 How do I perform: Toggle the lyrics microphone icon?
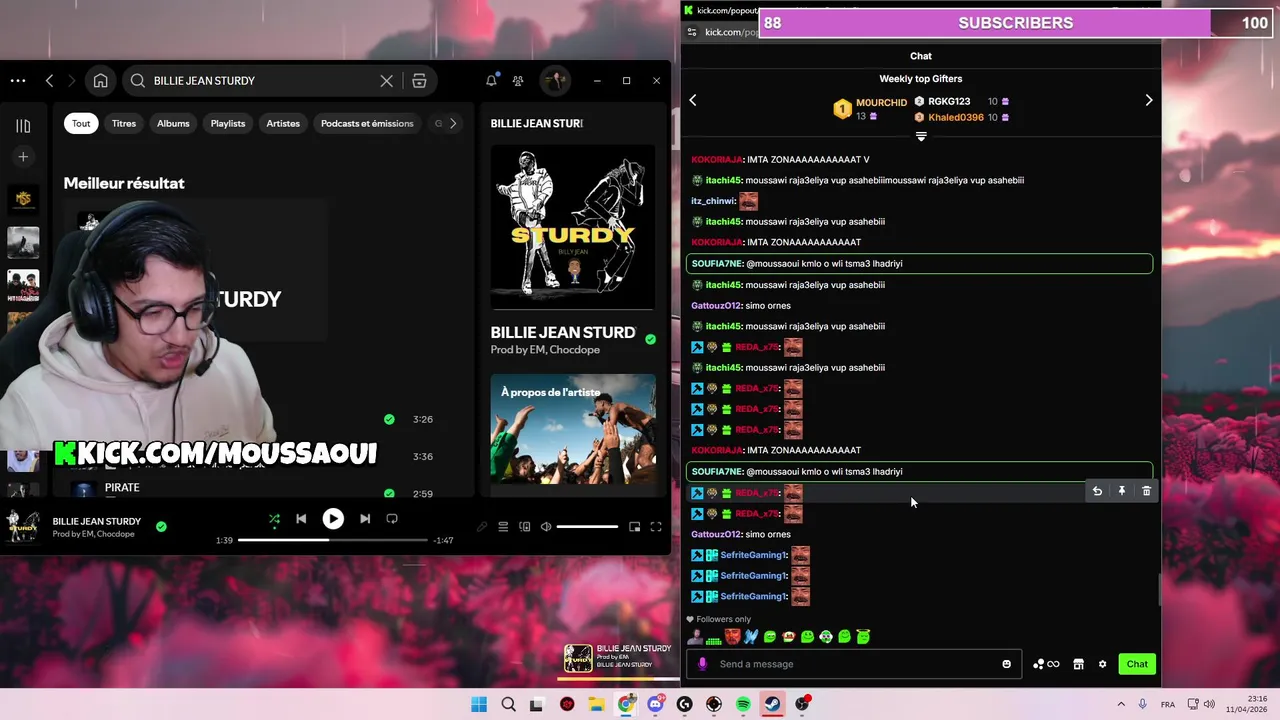482,527
